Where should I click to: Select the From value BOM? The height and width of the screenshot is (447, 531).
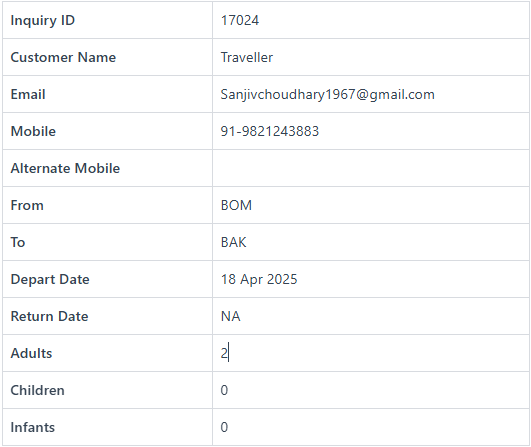click(x=236, y=205)
